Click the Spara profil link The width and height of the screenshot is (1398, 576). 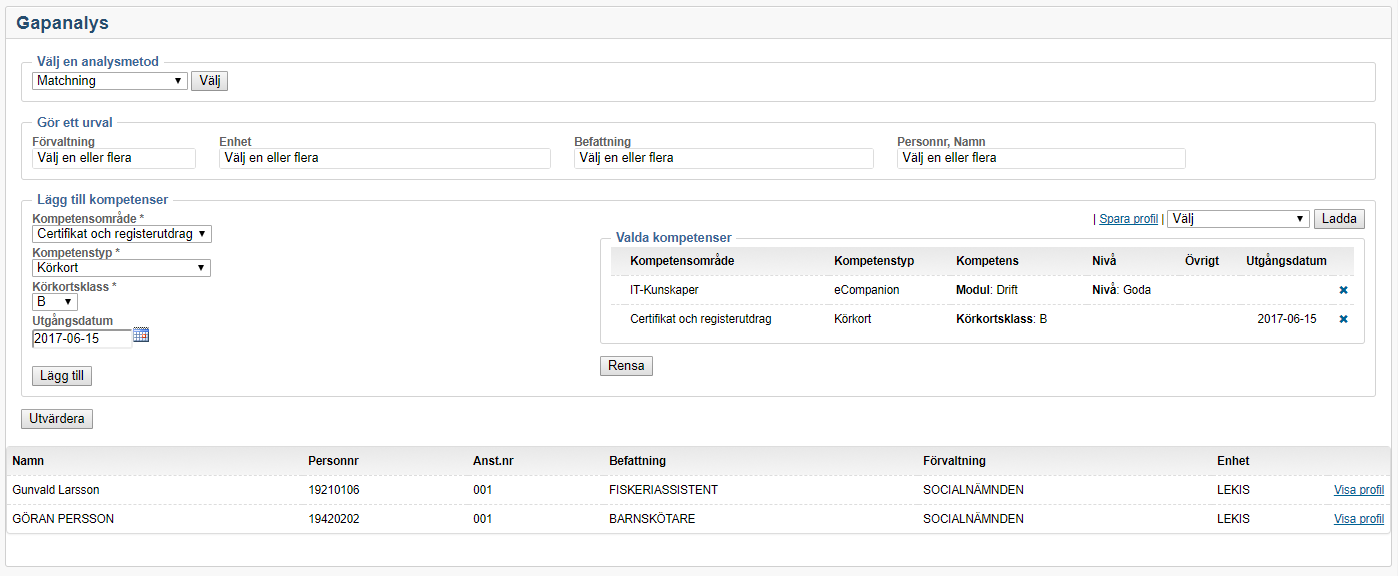[x=1128, y=219]
